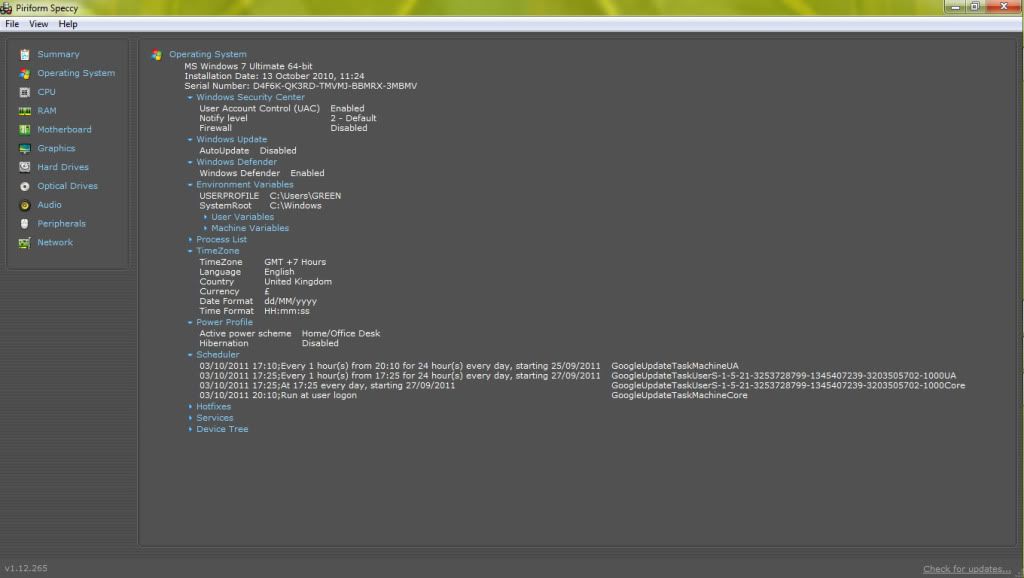
Task: Click the RAM module icon
Action: click(25, 111)
